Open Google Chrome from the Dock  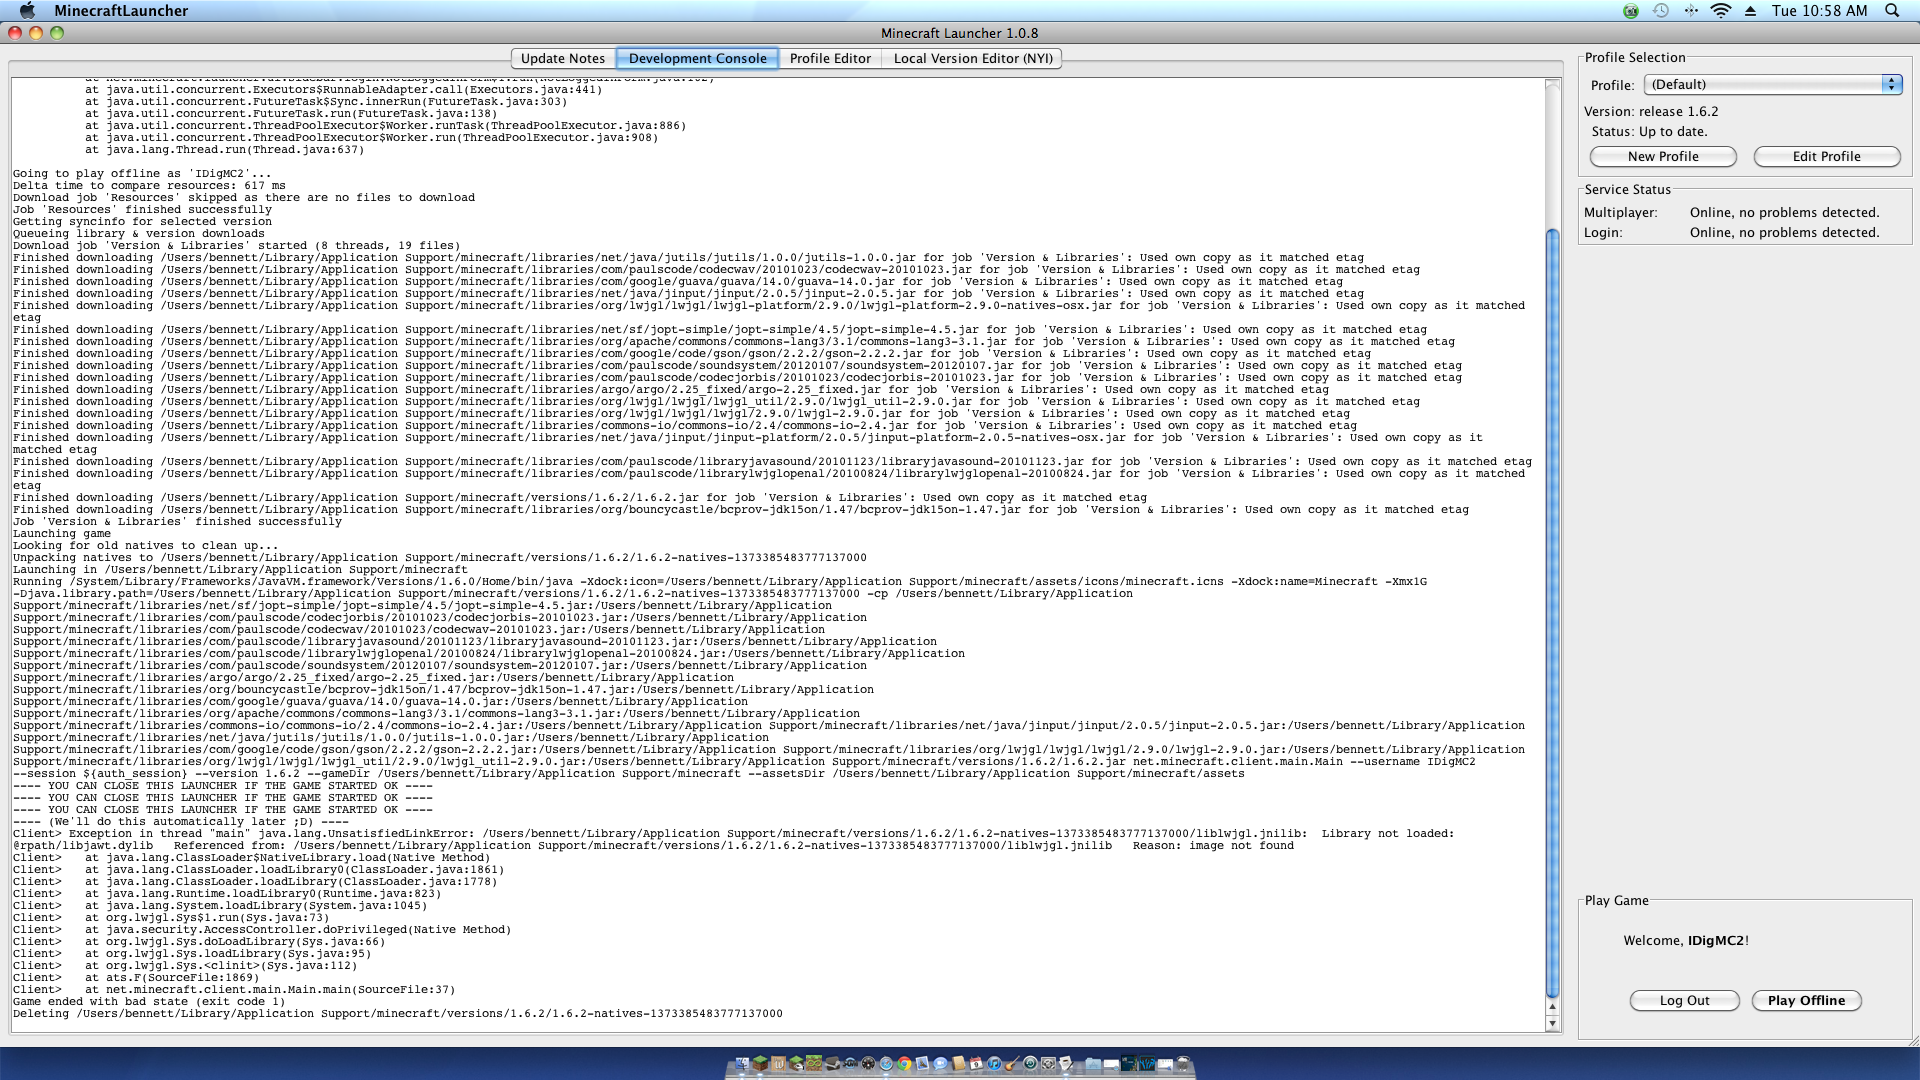pyautogui.click(x=904, y=1063)
